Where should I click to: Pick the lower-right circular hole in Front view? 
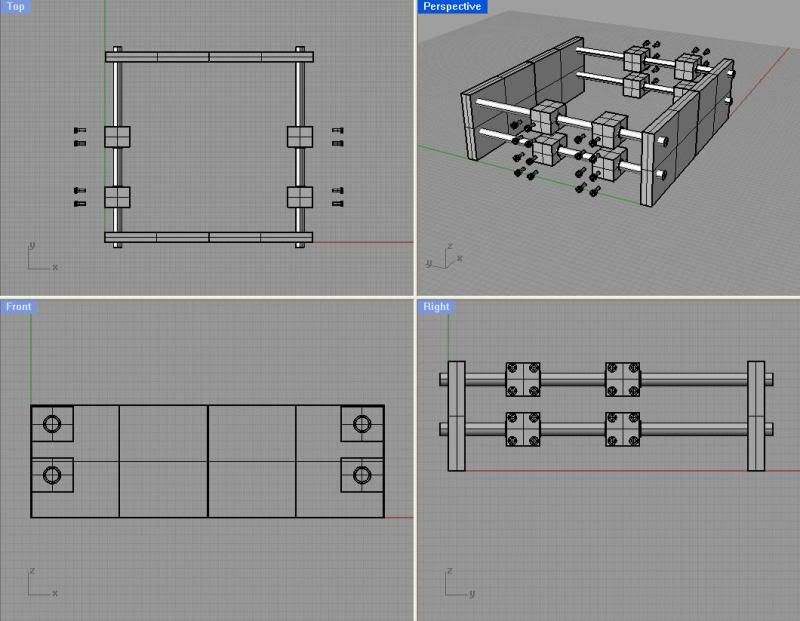(x=362, y=473)
